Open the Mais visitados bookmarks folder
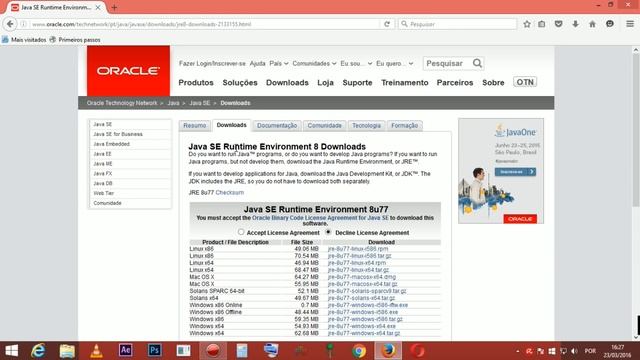Screen dimensions: 640x360 (24, 40)
